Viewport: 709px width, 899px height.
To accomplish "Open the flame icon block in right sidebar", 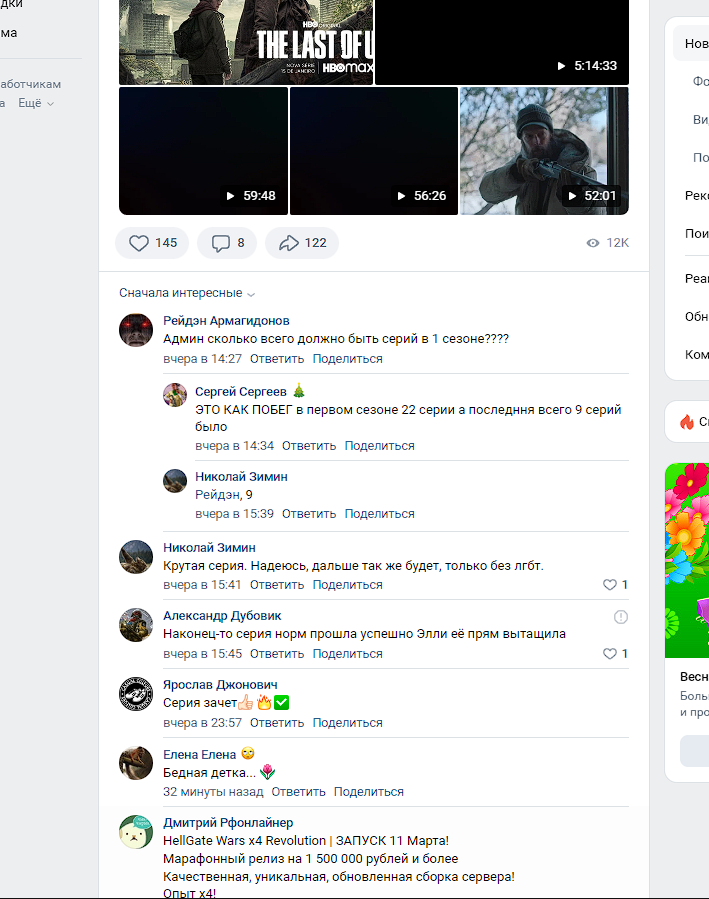I will pyautogui.click(x=687, y=422).
